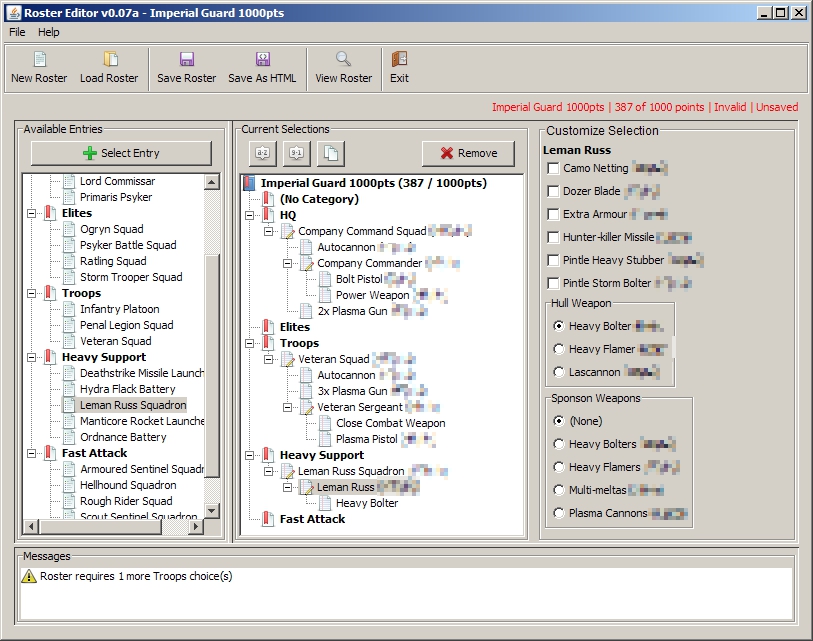
Task: Collapse Heavy Support in Available Entries
Action: [x=32, y=357]
